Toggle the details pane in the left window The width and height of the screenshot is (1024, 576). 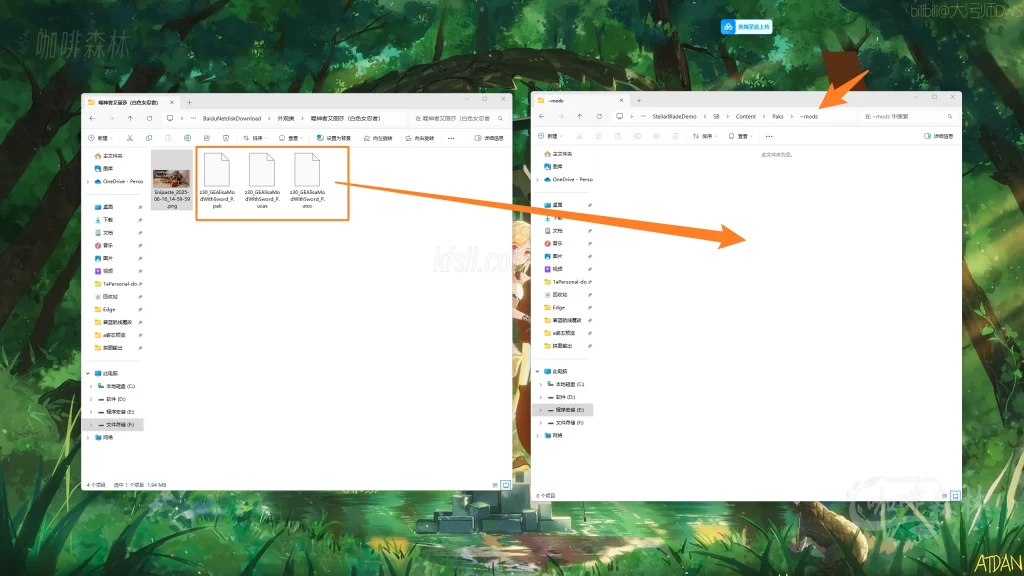tap(489, 138)
